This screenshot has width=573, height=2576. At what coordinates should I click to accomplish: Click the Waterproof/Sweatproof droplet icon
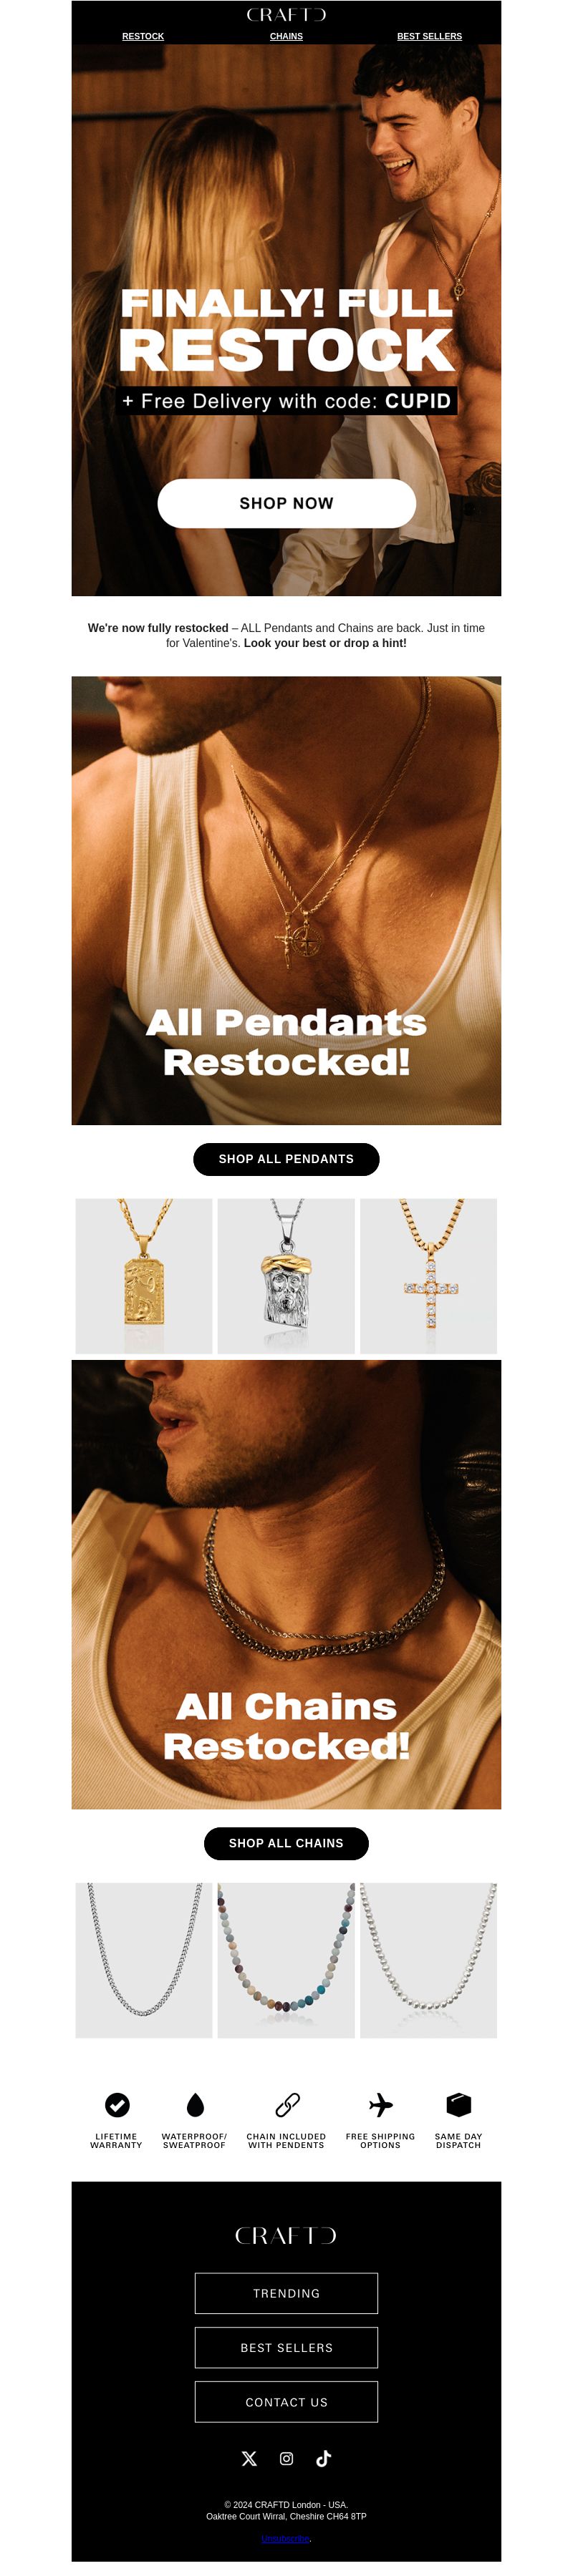click(x=195, y=2104)
